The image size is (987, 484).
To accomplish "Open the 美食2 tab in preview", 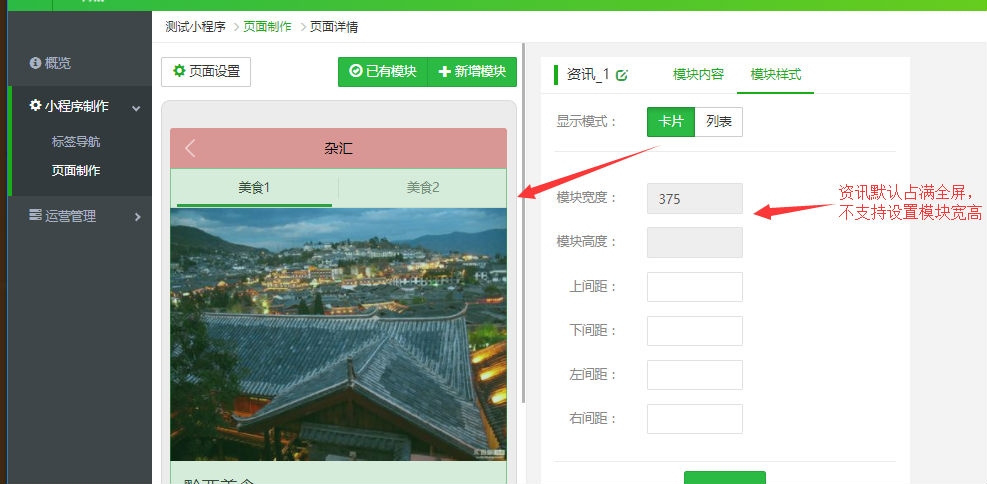I will 422,187.
